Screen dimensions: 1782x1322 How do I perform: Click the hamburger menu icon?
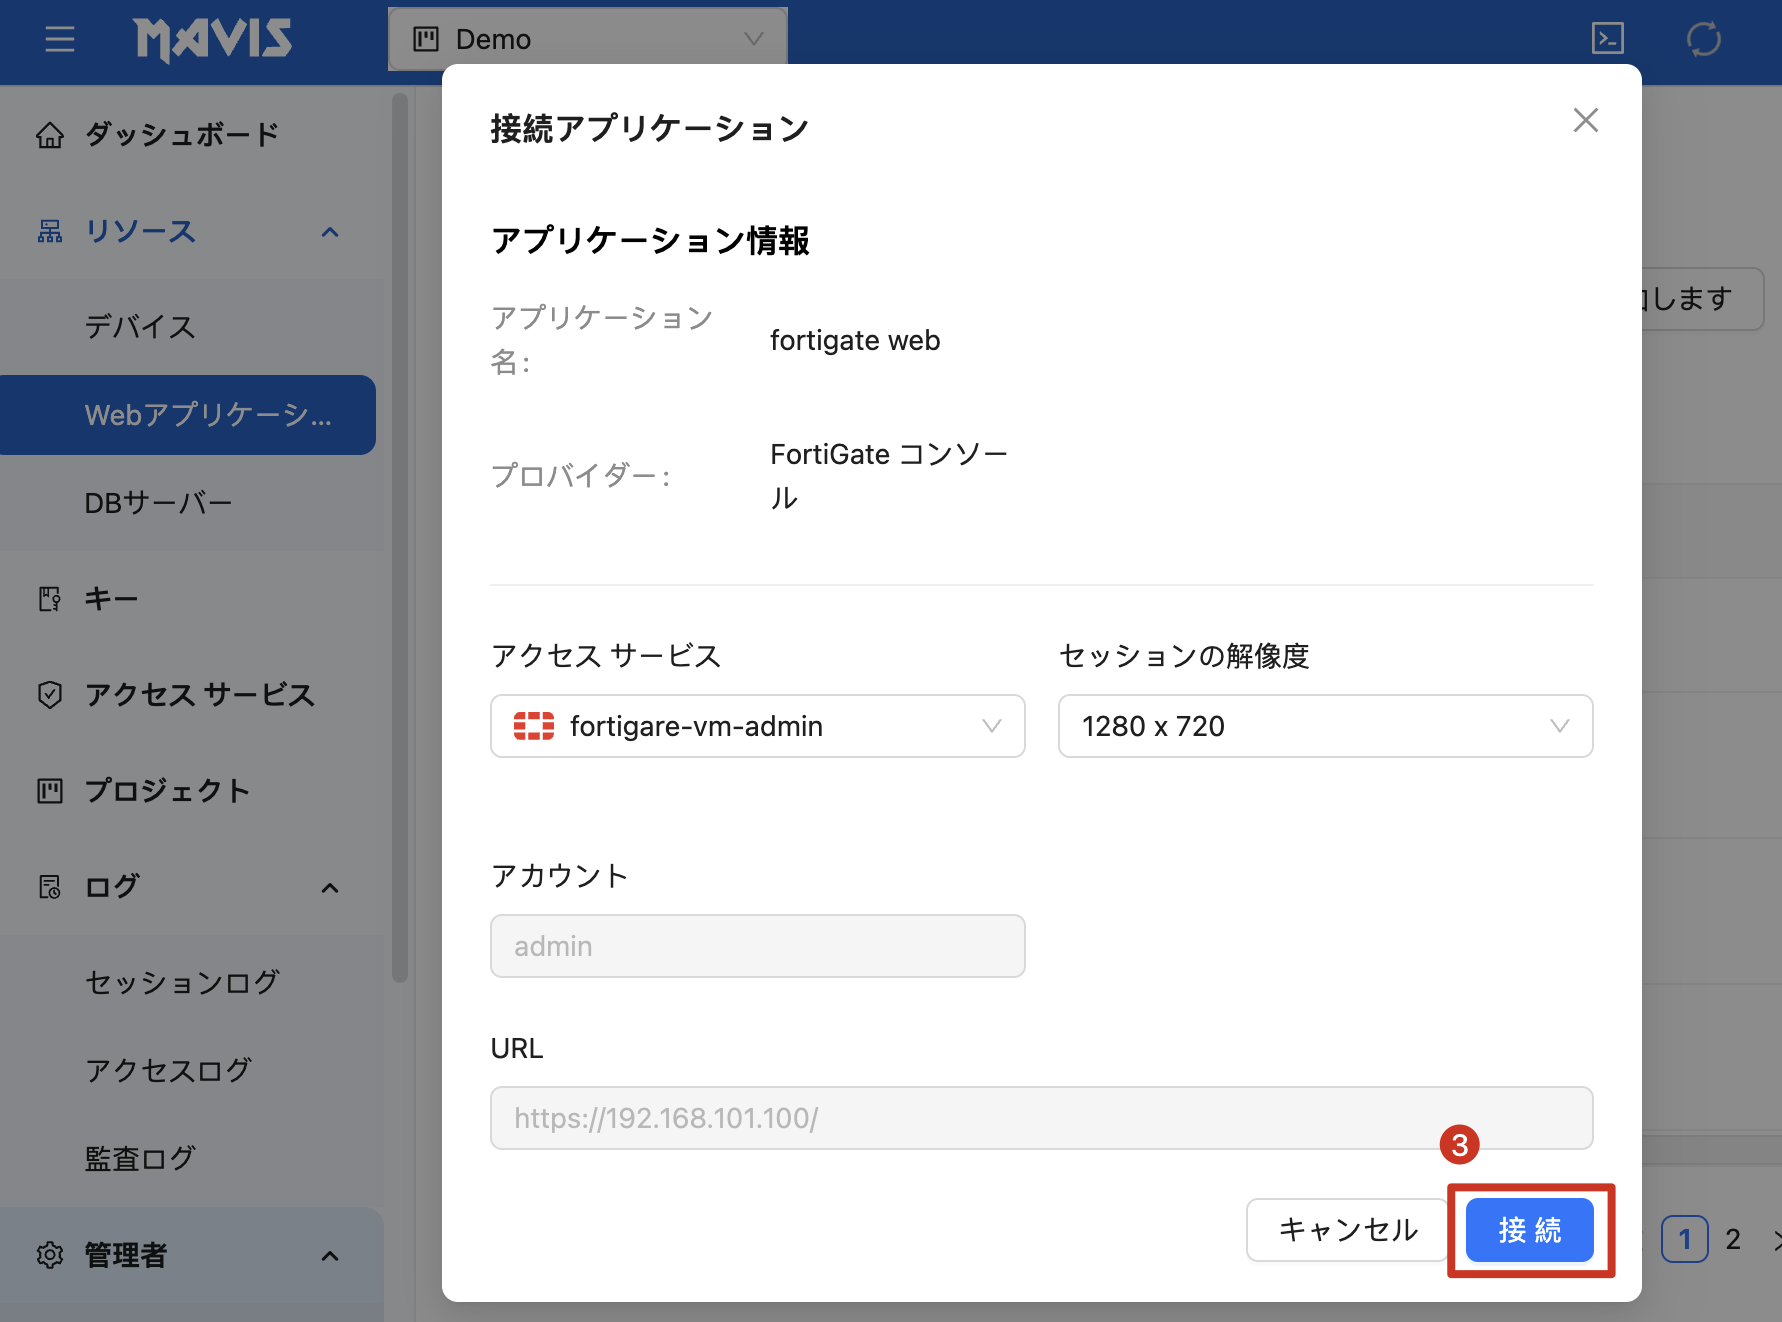pos(60,40)
